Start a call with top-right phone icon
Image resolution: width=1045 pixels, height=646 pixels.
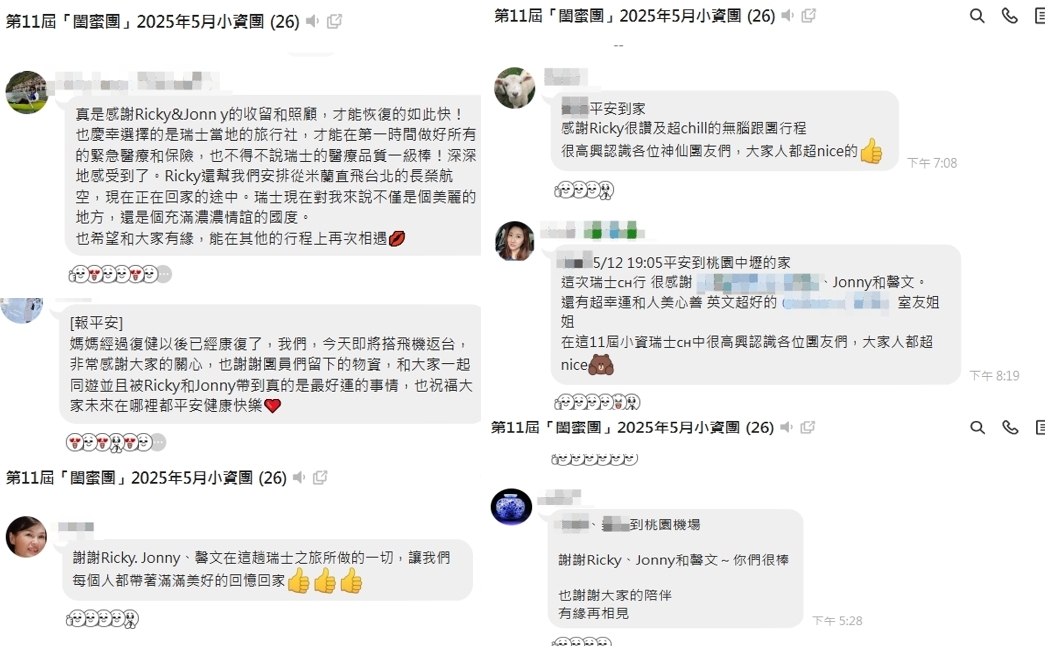tap(1010, 16)
